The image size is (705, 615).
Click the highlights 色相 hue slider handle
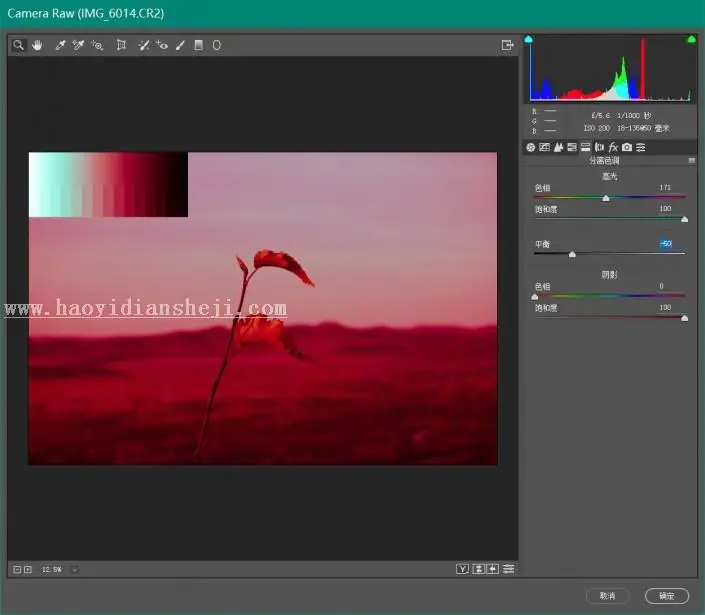coord(606,198)
